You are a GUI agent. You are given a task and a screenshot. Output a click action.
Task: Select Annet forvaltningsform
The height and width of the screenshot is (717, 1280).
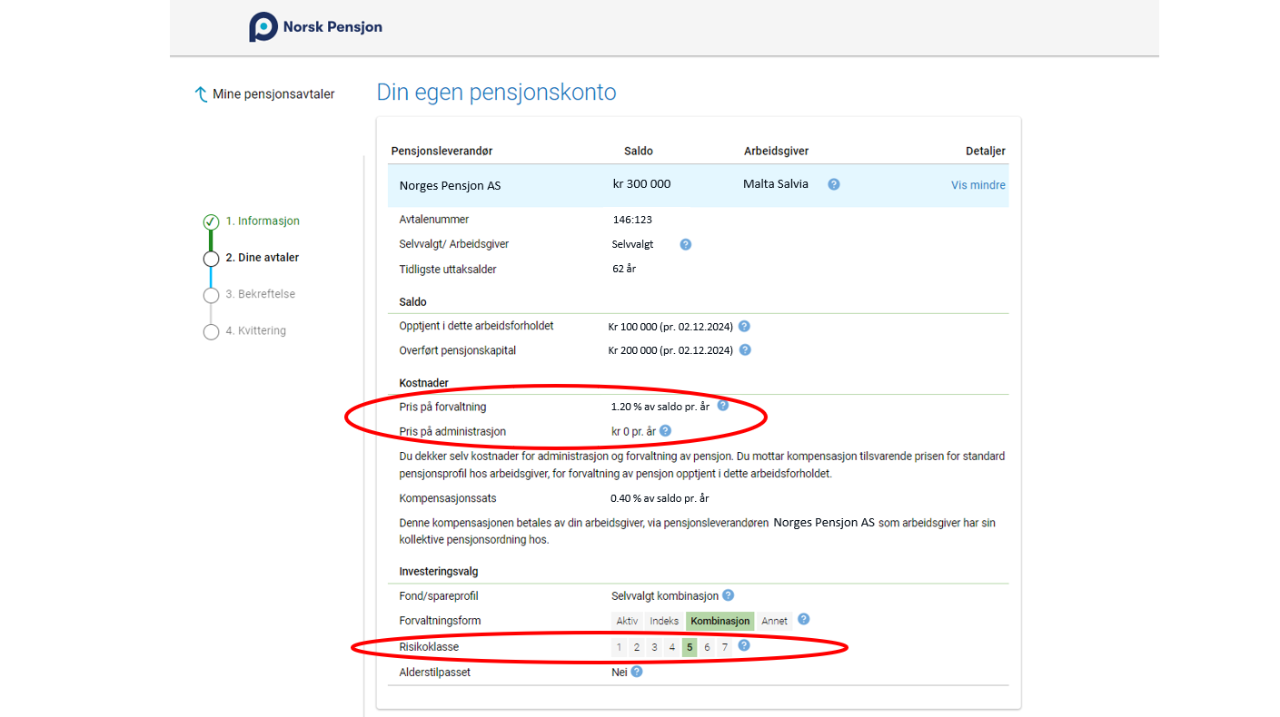point(774,621)
